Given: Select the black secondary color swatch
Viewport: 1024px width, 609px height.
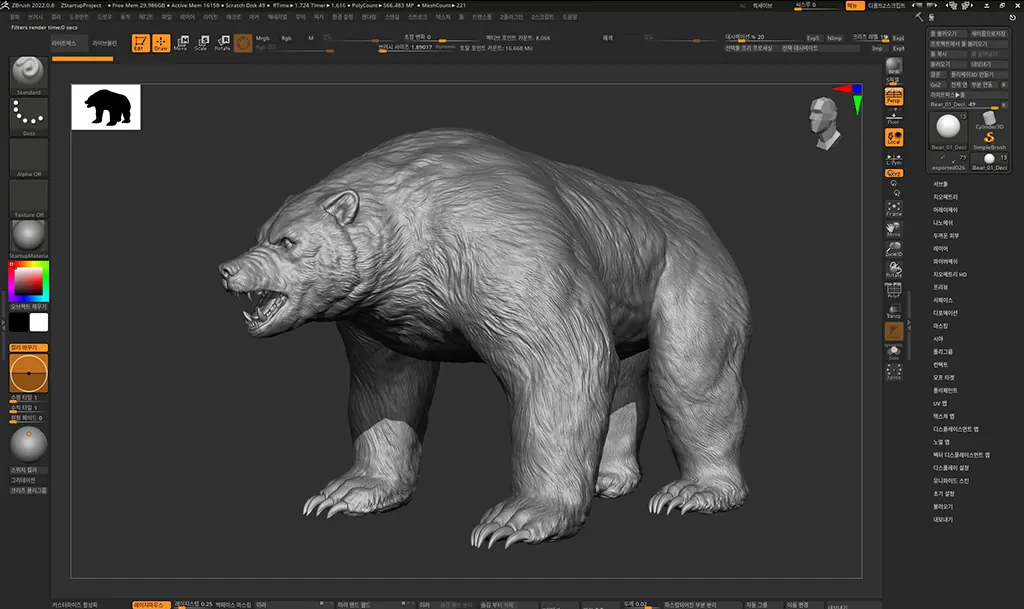Looking at the screenshot, I should pos(18,322).
